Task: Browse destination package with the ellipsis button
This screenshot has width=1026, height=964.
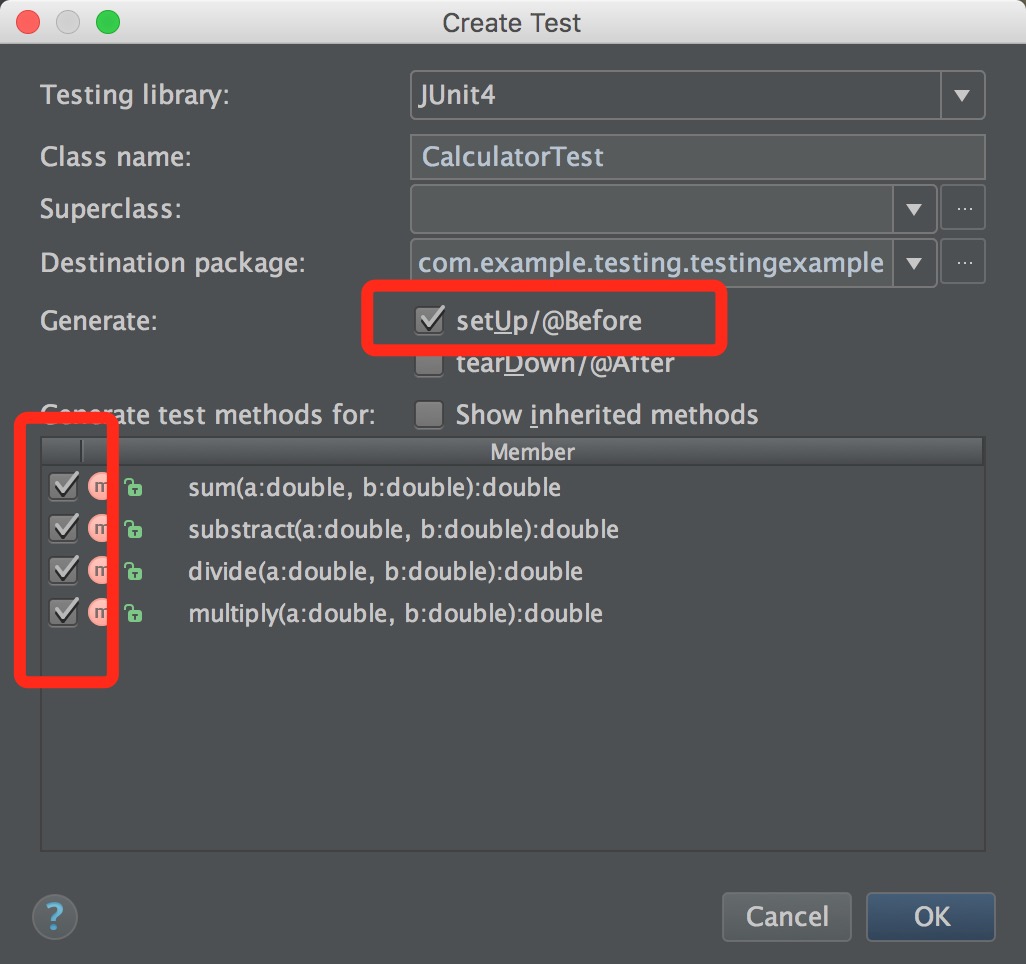Action: tap(964, 263)
